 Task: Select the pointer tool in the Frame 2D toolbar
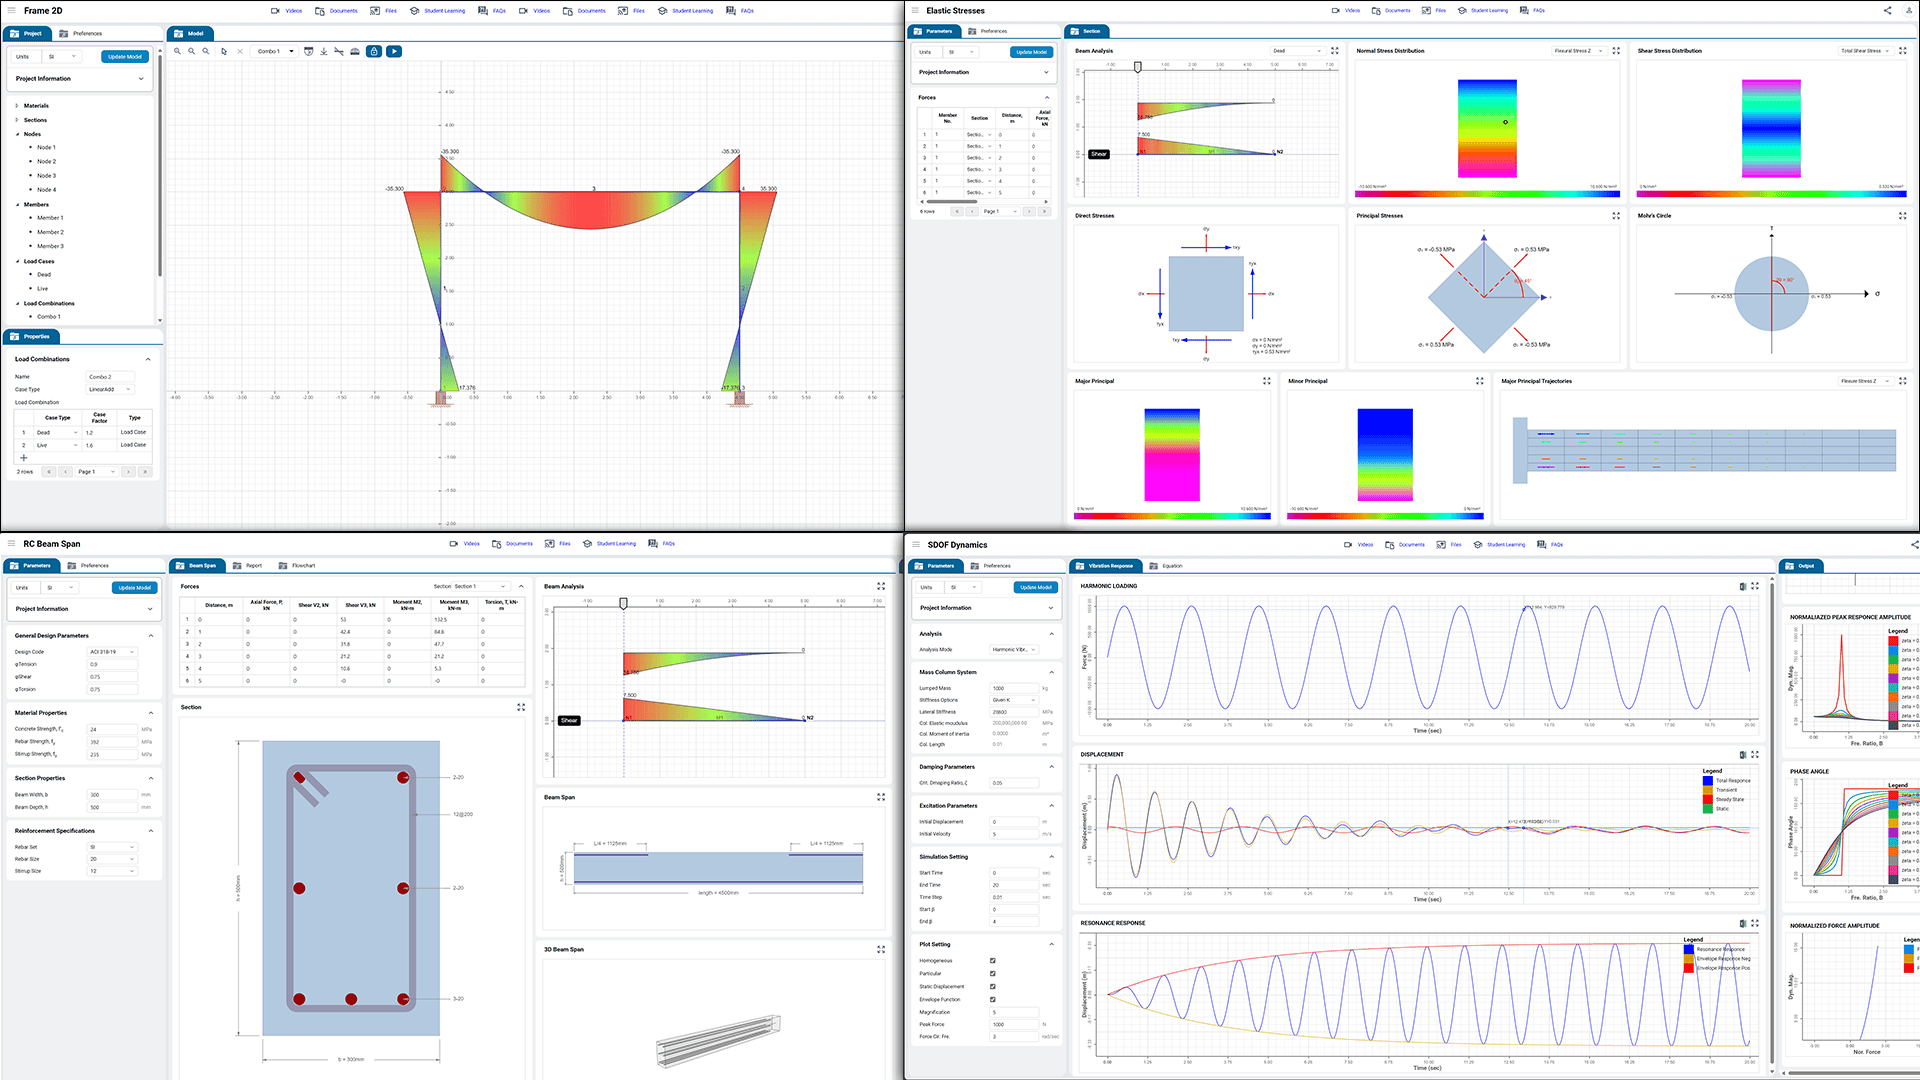pos(224,51)
